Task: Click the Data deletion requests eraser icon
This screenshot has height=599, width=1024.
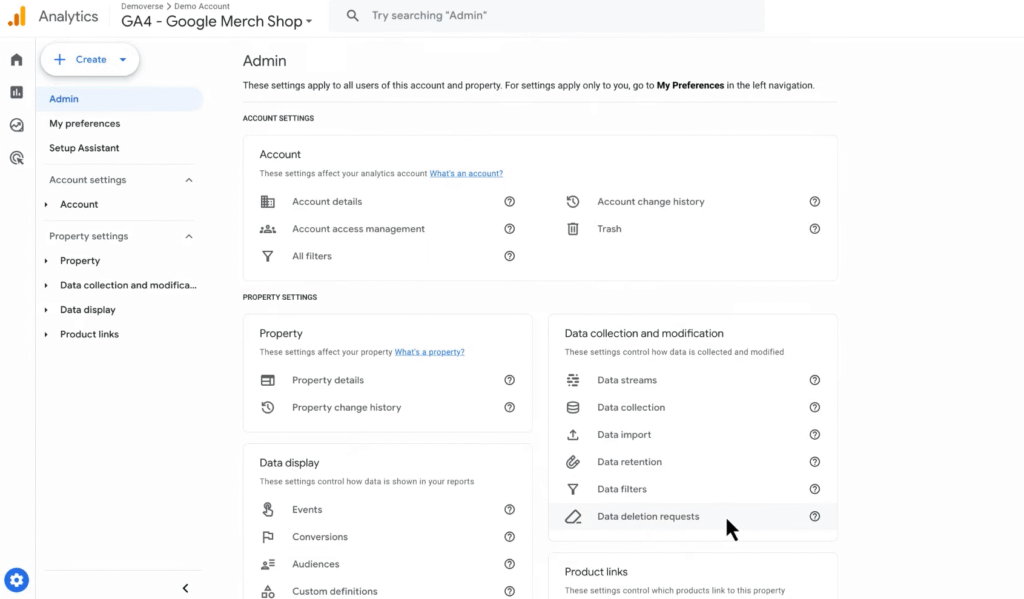Action: click(x=573, y=517)
